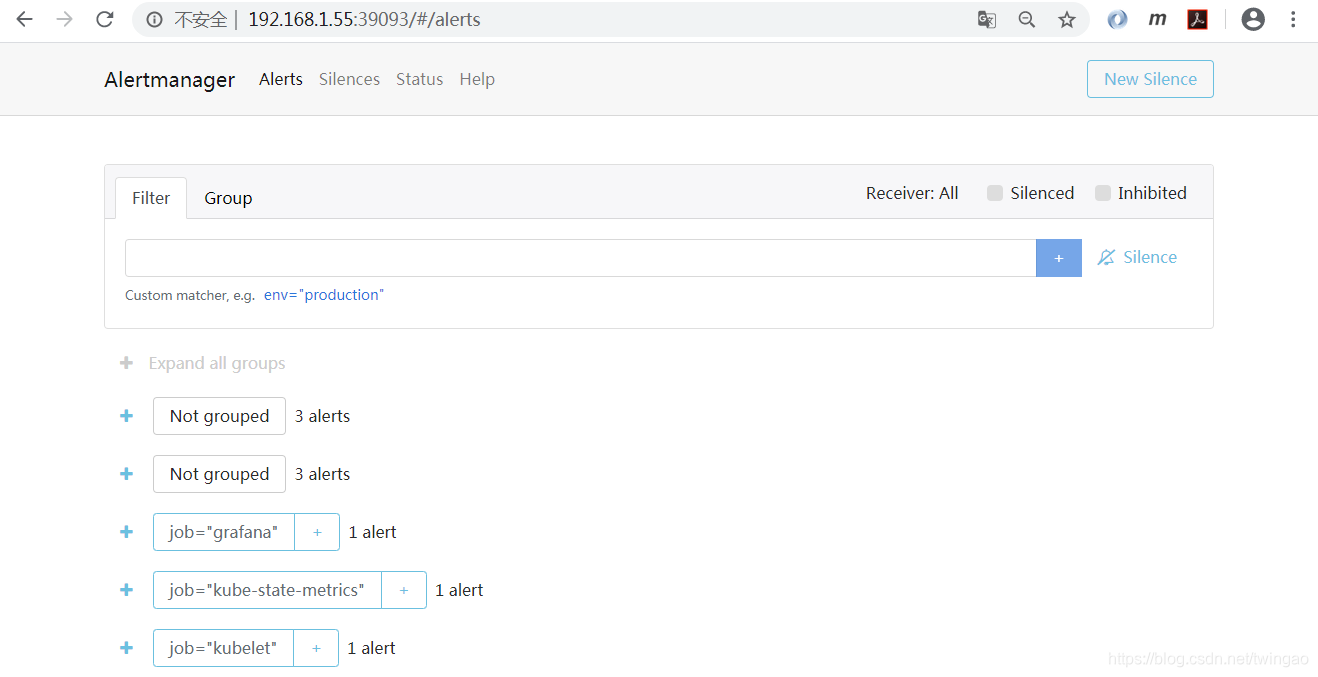Go back with the browser back arrow
This screenshot has width=1318, height=677.
[x=24, y=19]
